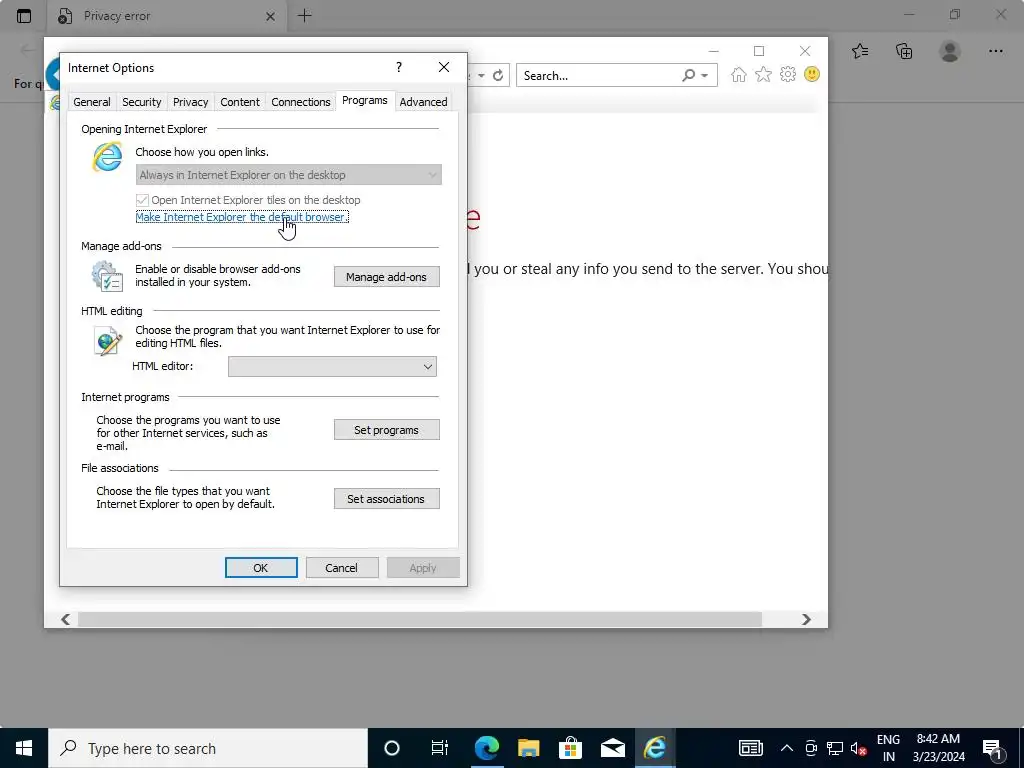Open the network tray icon

[x=835, y=748]
